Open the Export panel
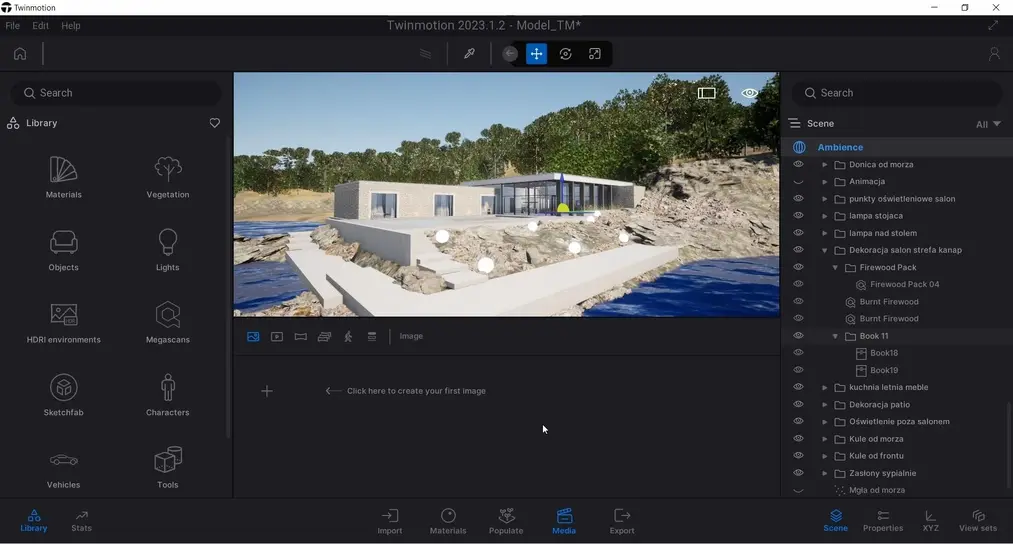The height and width of the screenshot is (544, 1013). (622, 520)
